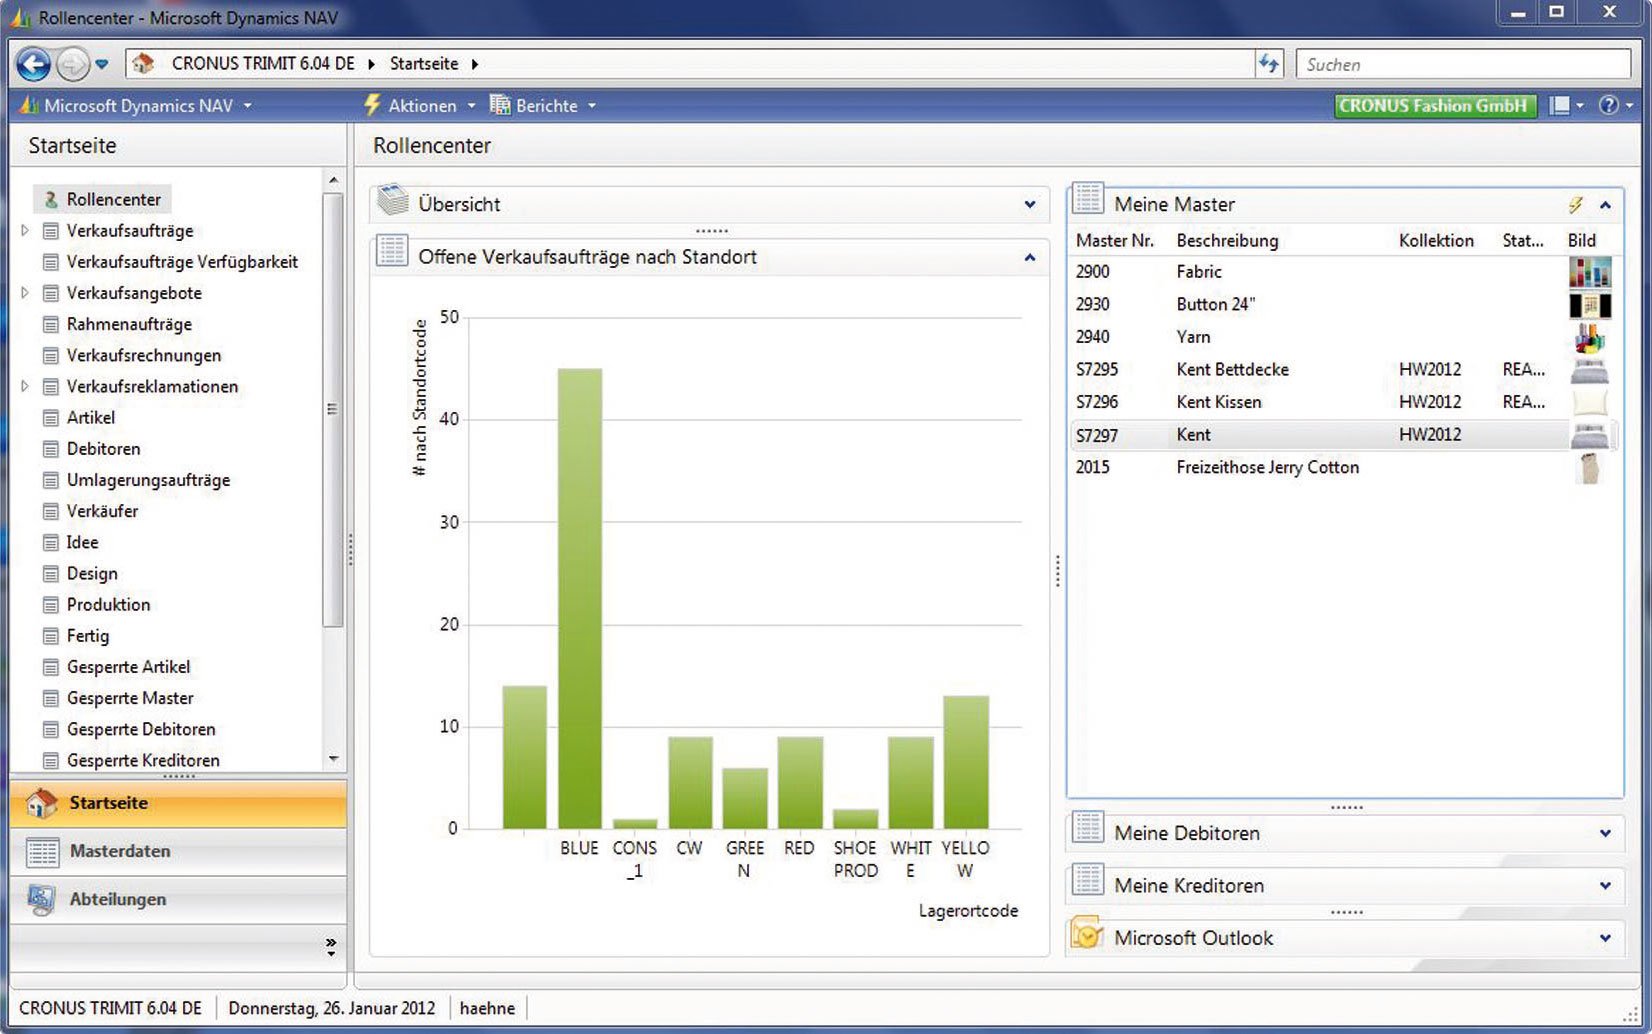1652x1034 pixels.
Task: Click the Fertig list icon
Action: point(50,636)
